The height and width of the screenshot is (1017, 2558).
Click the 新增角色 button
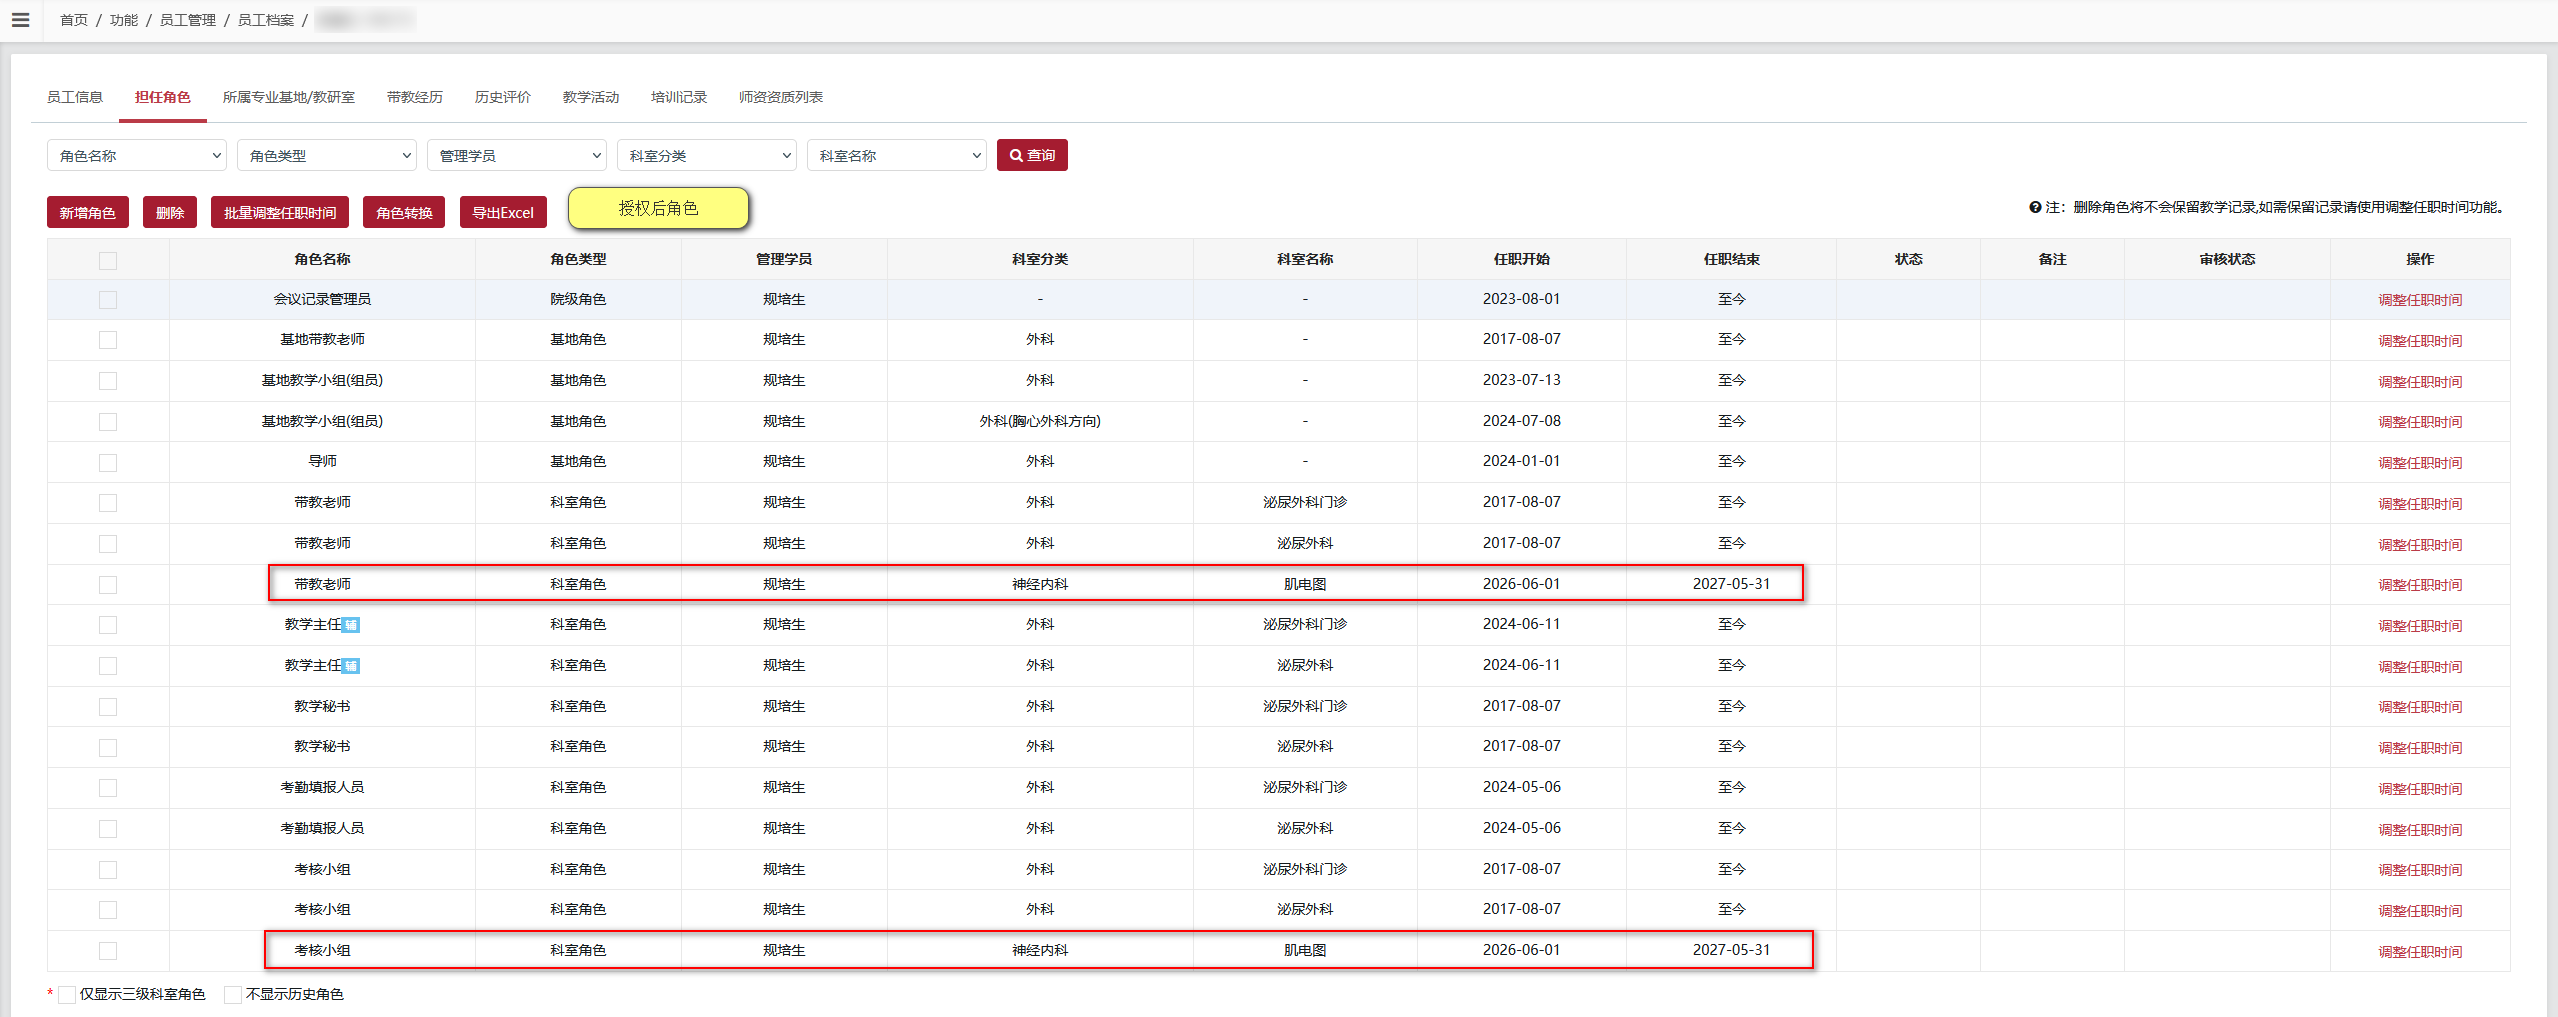(88, 212)
